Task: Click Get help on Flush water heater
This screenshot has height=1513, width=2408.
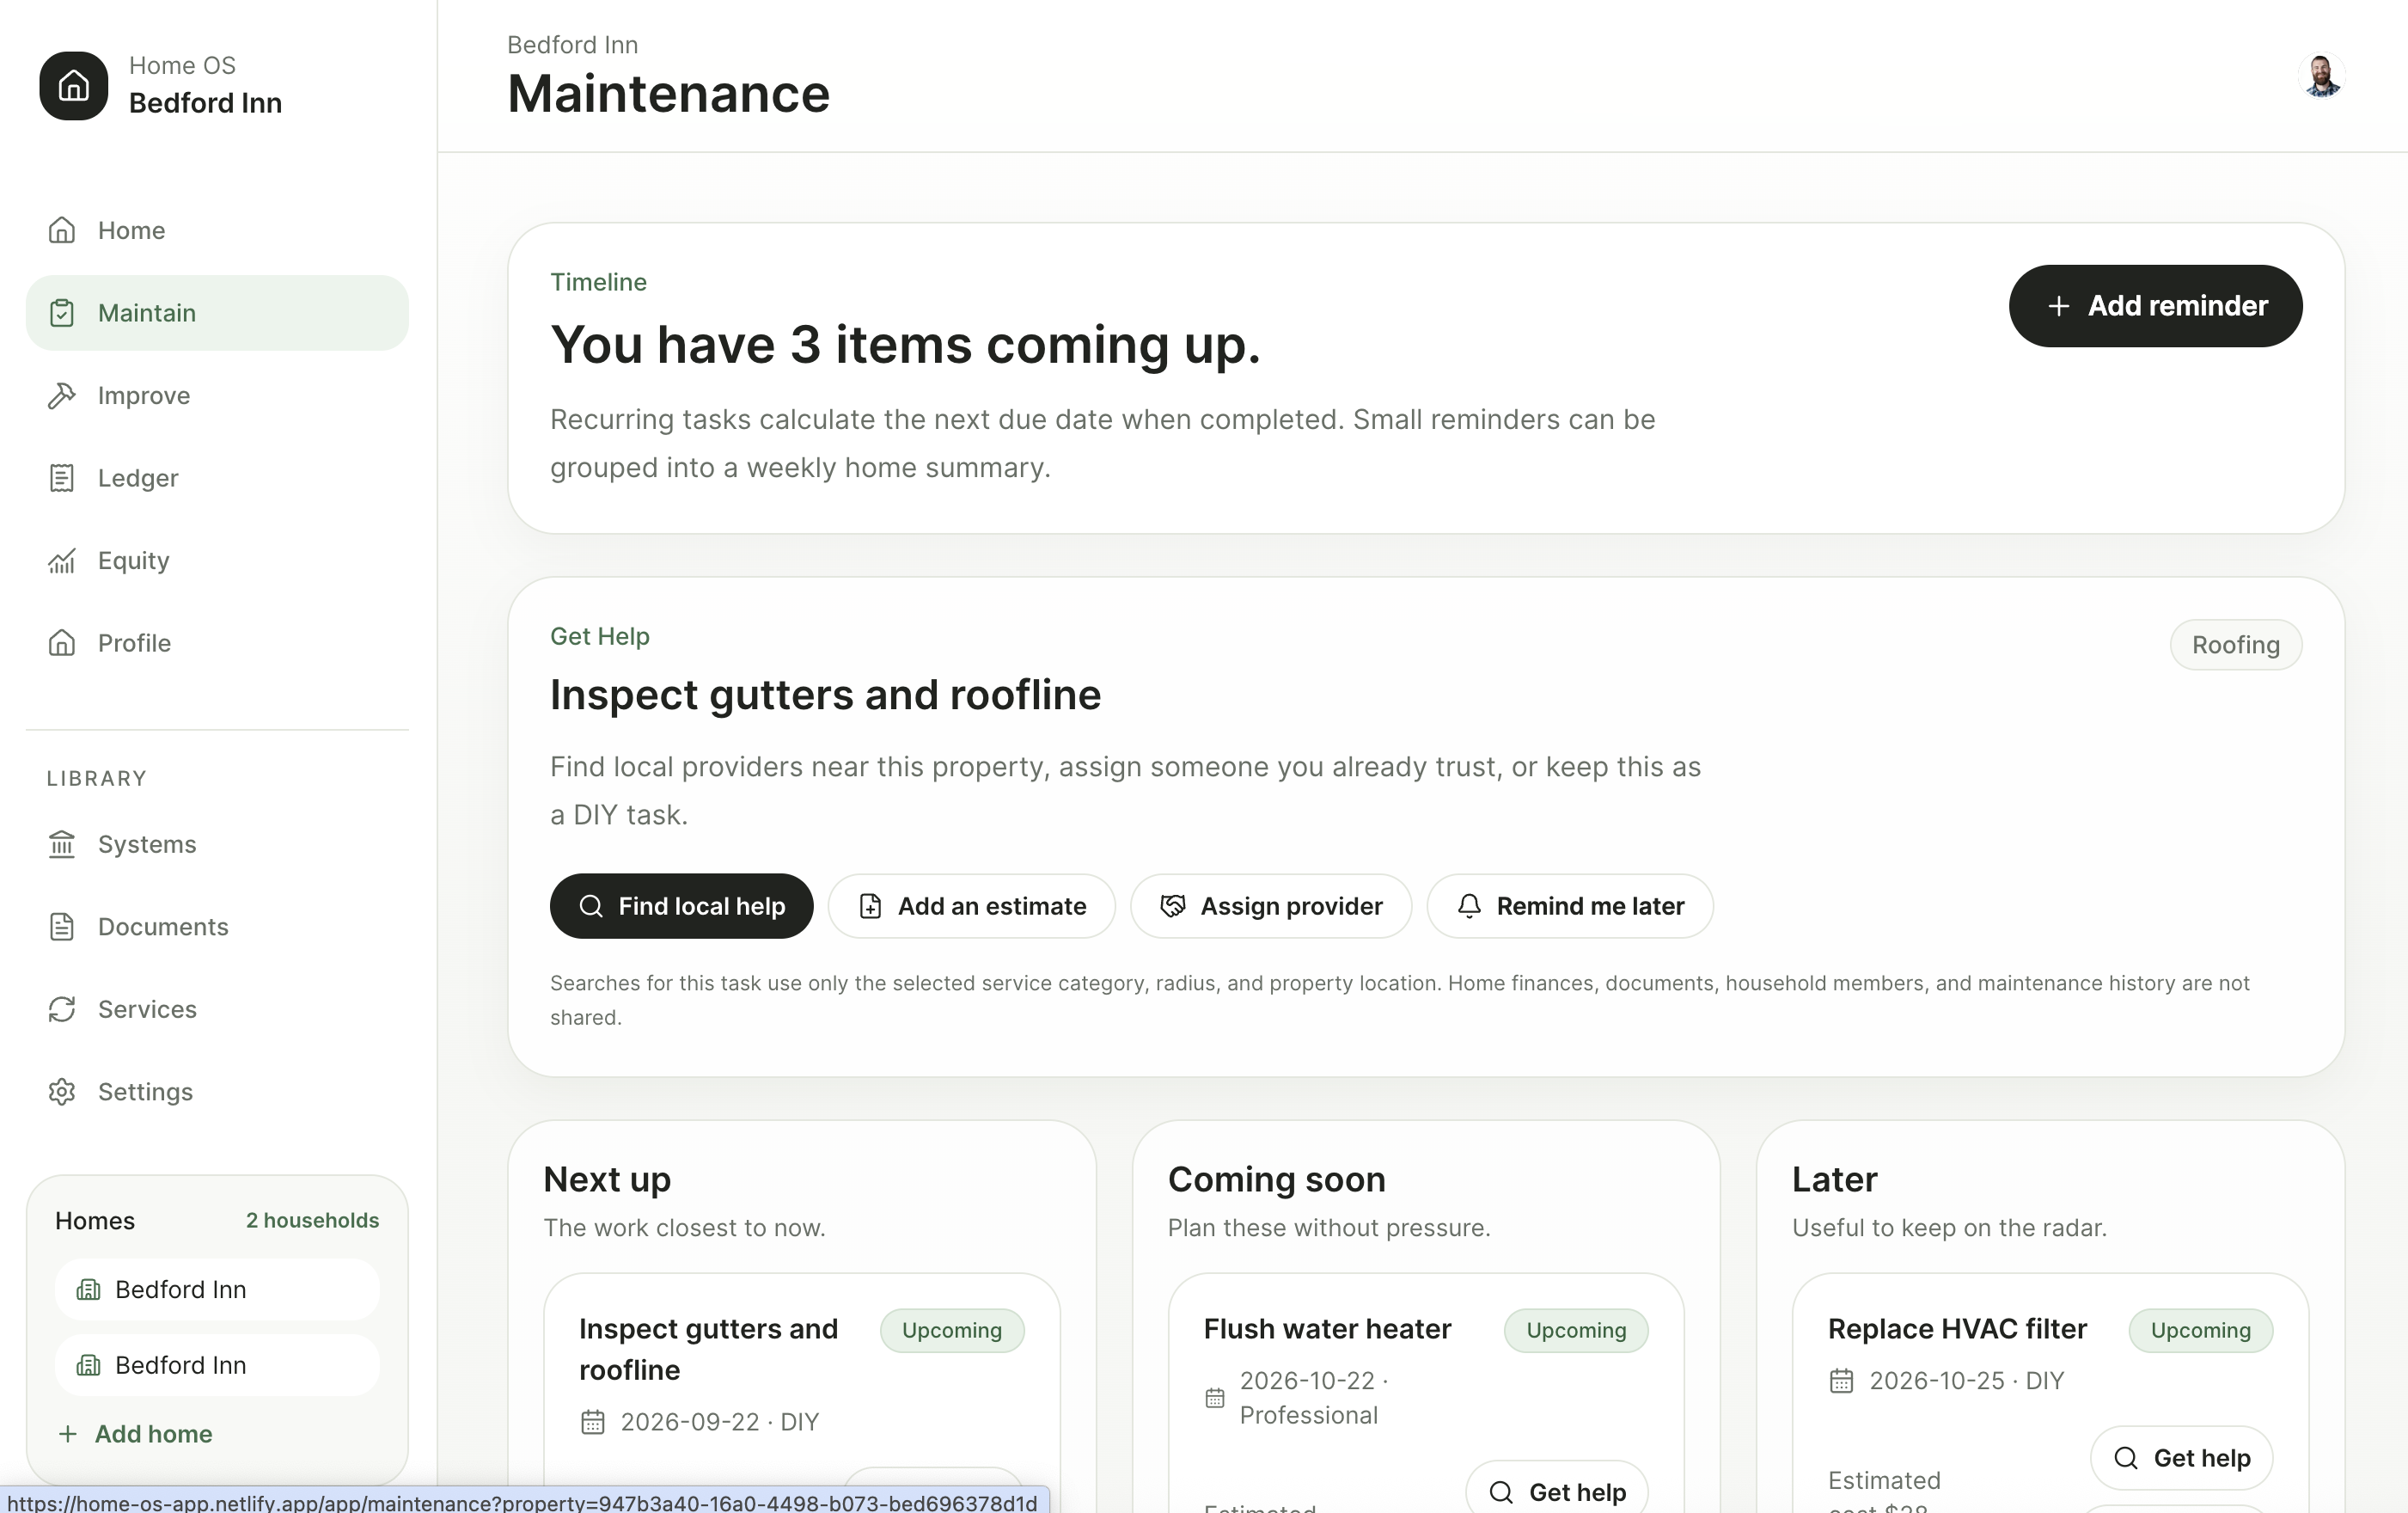Action: (x=1556, y=1490)
